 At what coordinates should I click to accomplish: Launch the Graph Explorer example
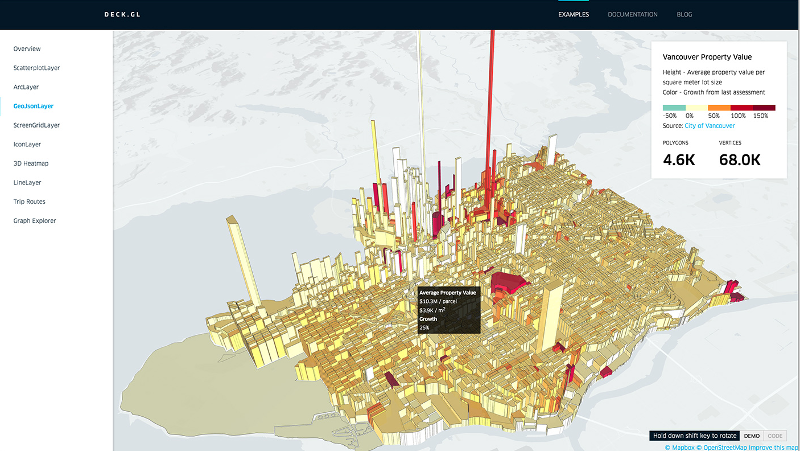click(35, 220)
